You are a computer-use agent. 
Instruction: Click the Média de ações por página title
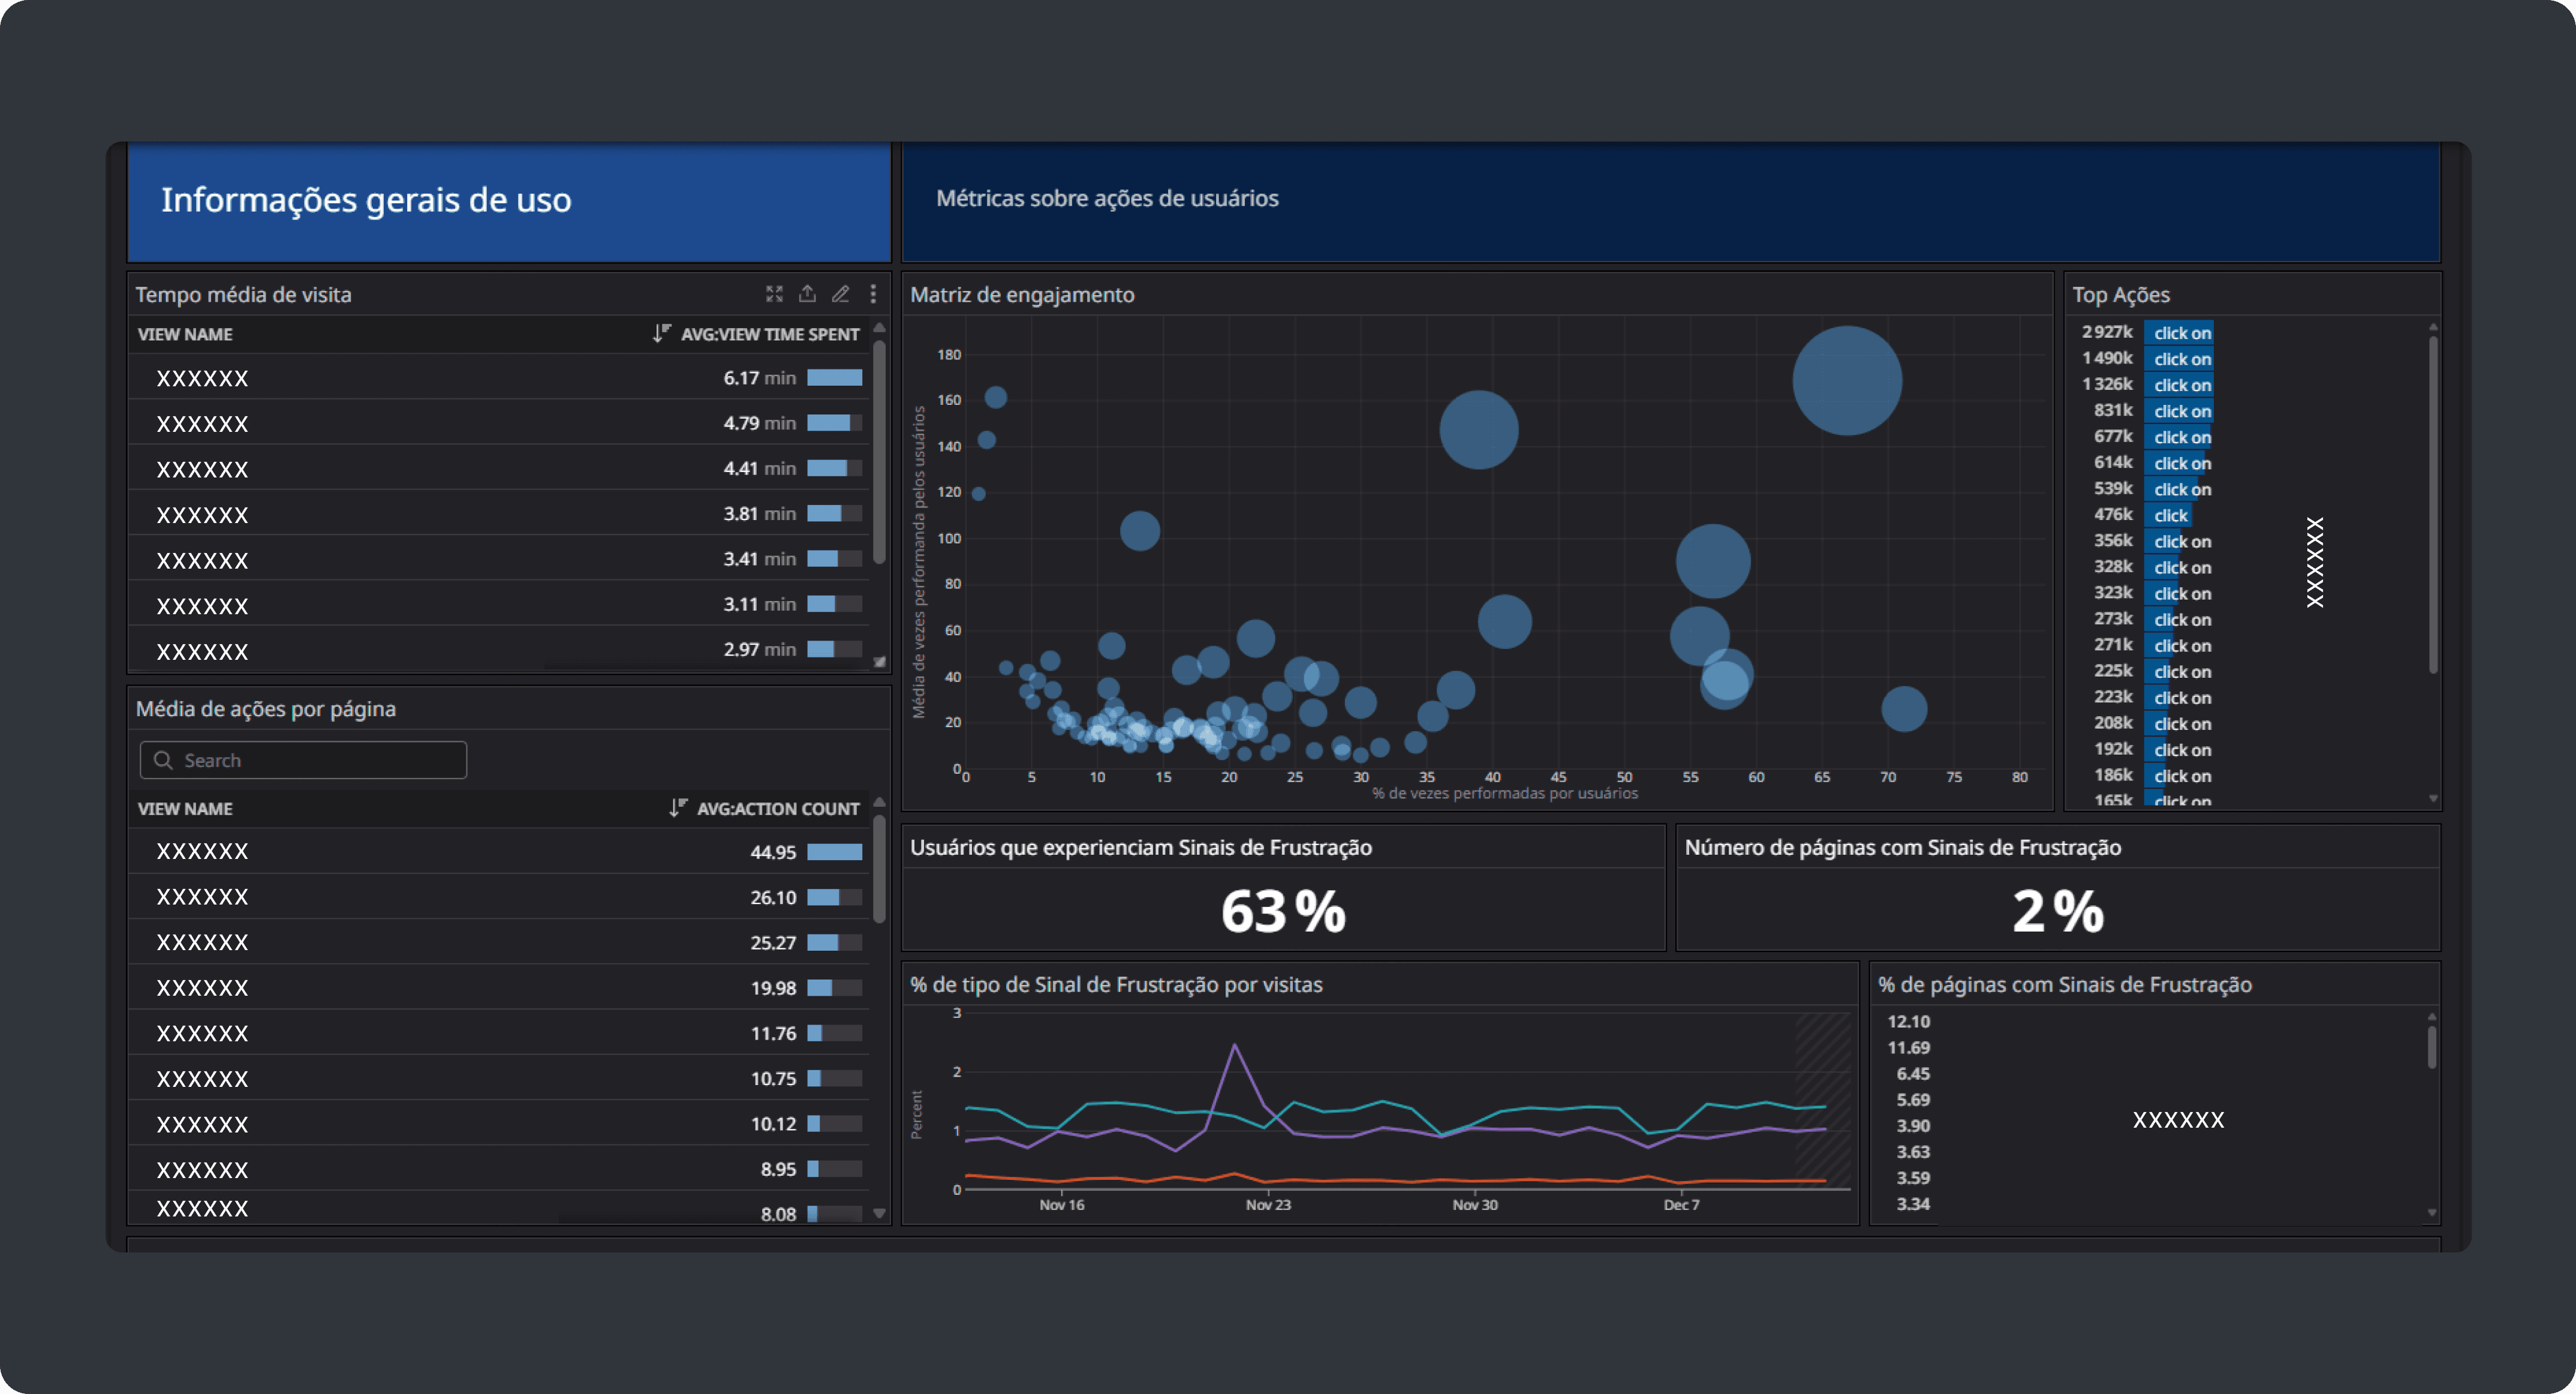point(266,708)
